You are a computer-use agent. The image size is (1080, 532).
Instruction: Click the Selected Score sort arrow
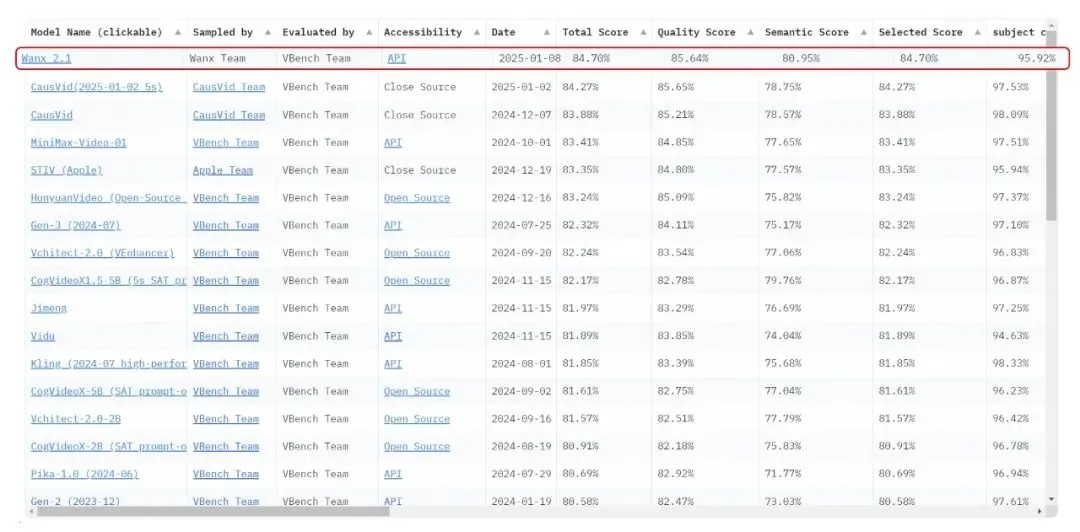click(976, 33)
